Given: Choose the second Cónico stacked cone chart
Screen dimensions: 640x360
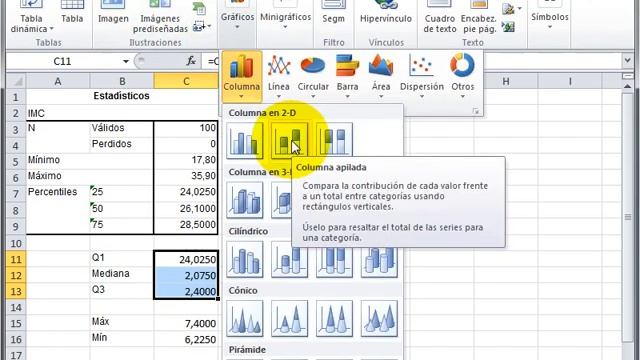Looking at the screenshot, I should (289, 318).
